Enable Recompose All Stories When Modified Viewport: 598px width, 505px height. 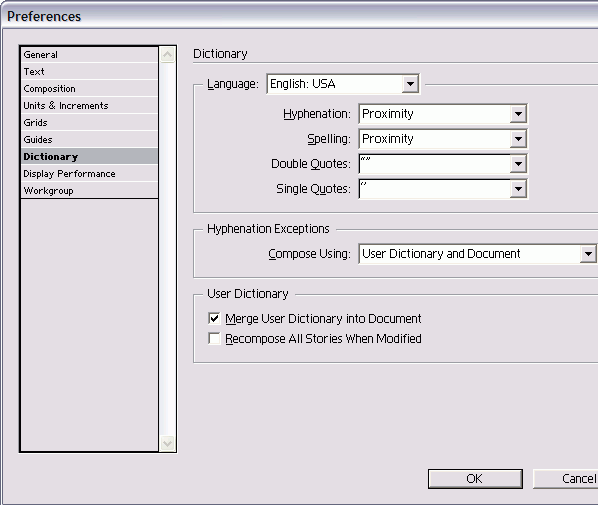coord(214,339)
